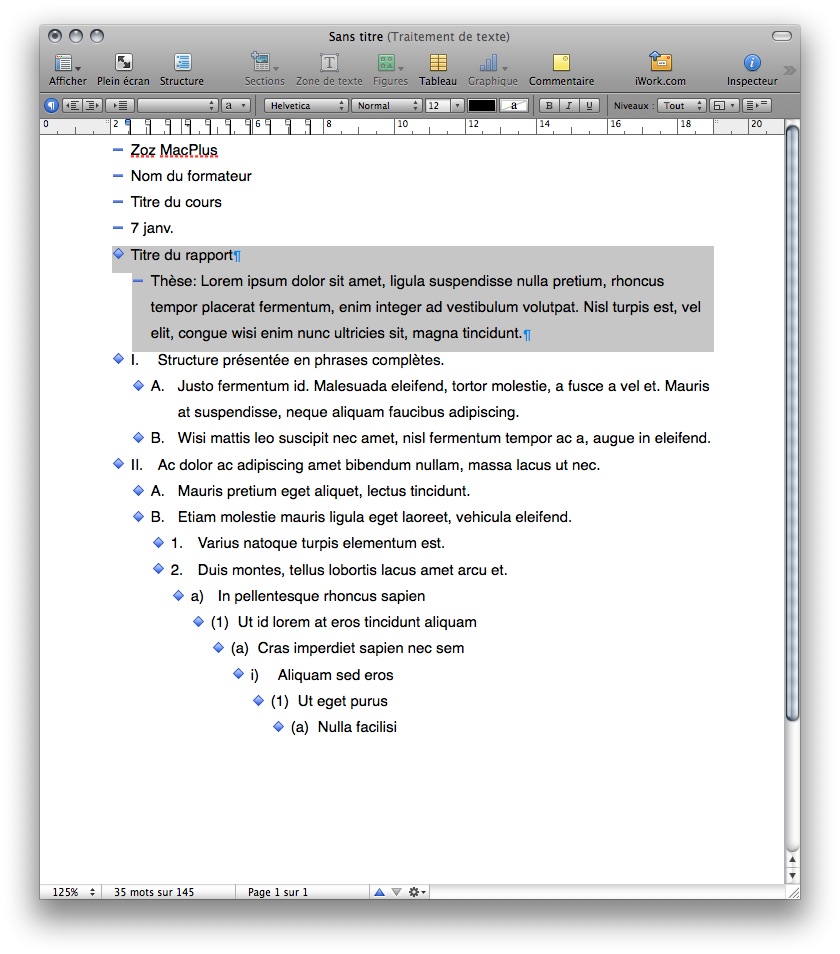Insert a Zone de texte text box

pos(329,62)
